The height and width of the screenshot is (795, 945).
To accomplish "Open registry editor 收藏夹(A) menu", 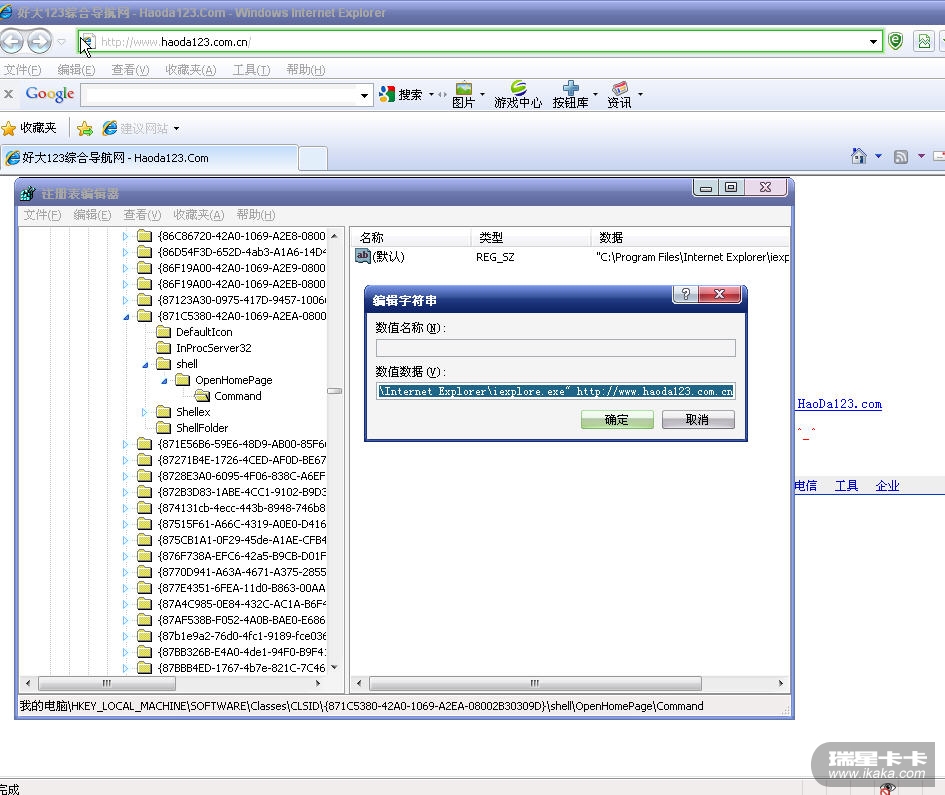I will tap(199, 215).
